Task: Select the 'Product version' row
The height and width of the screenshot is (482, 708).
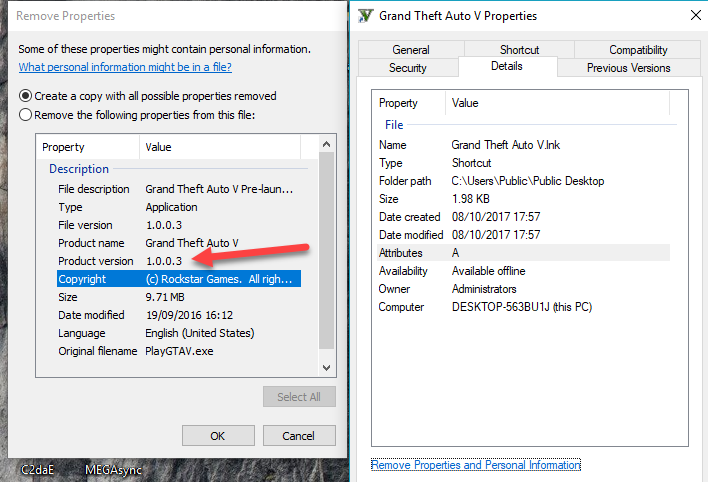Action: 179,261
